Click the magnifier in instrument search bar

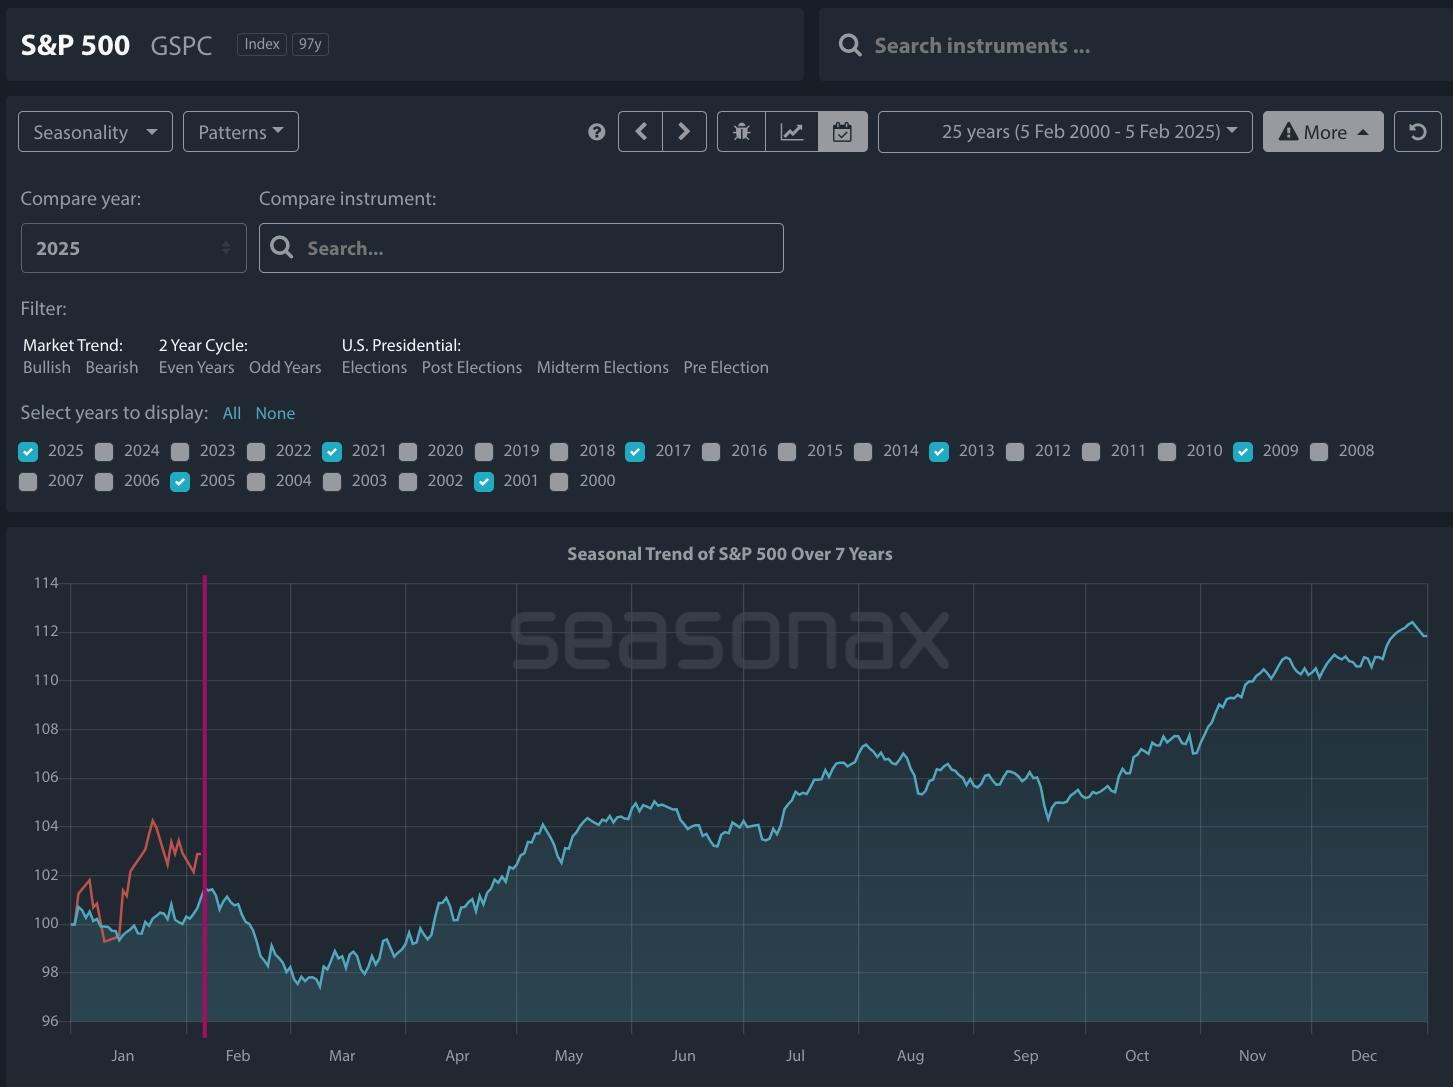[x=850, y=45]
